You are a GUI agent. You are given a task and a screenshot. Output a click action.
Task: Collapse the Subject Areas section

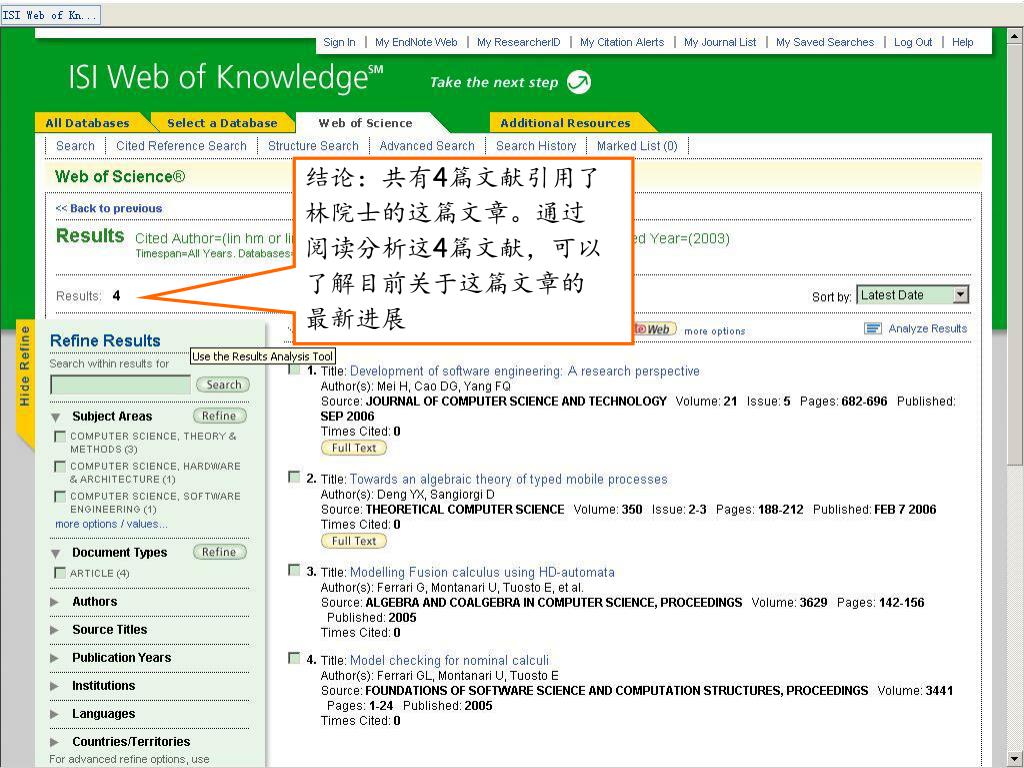pos(56,417)
